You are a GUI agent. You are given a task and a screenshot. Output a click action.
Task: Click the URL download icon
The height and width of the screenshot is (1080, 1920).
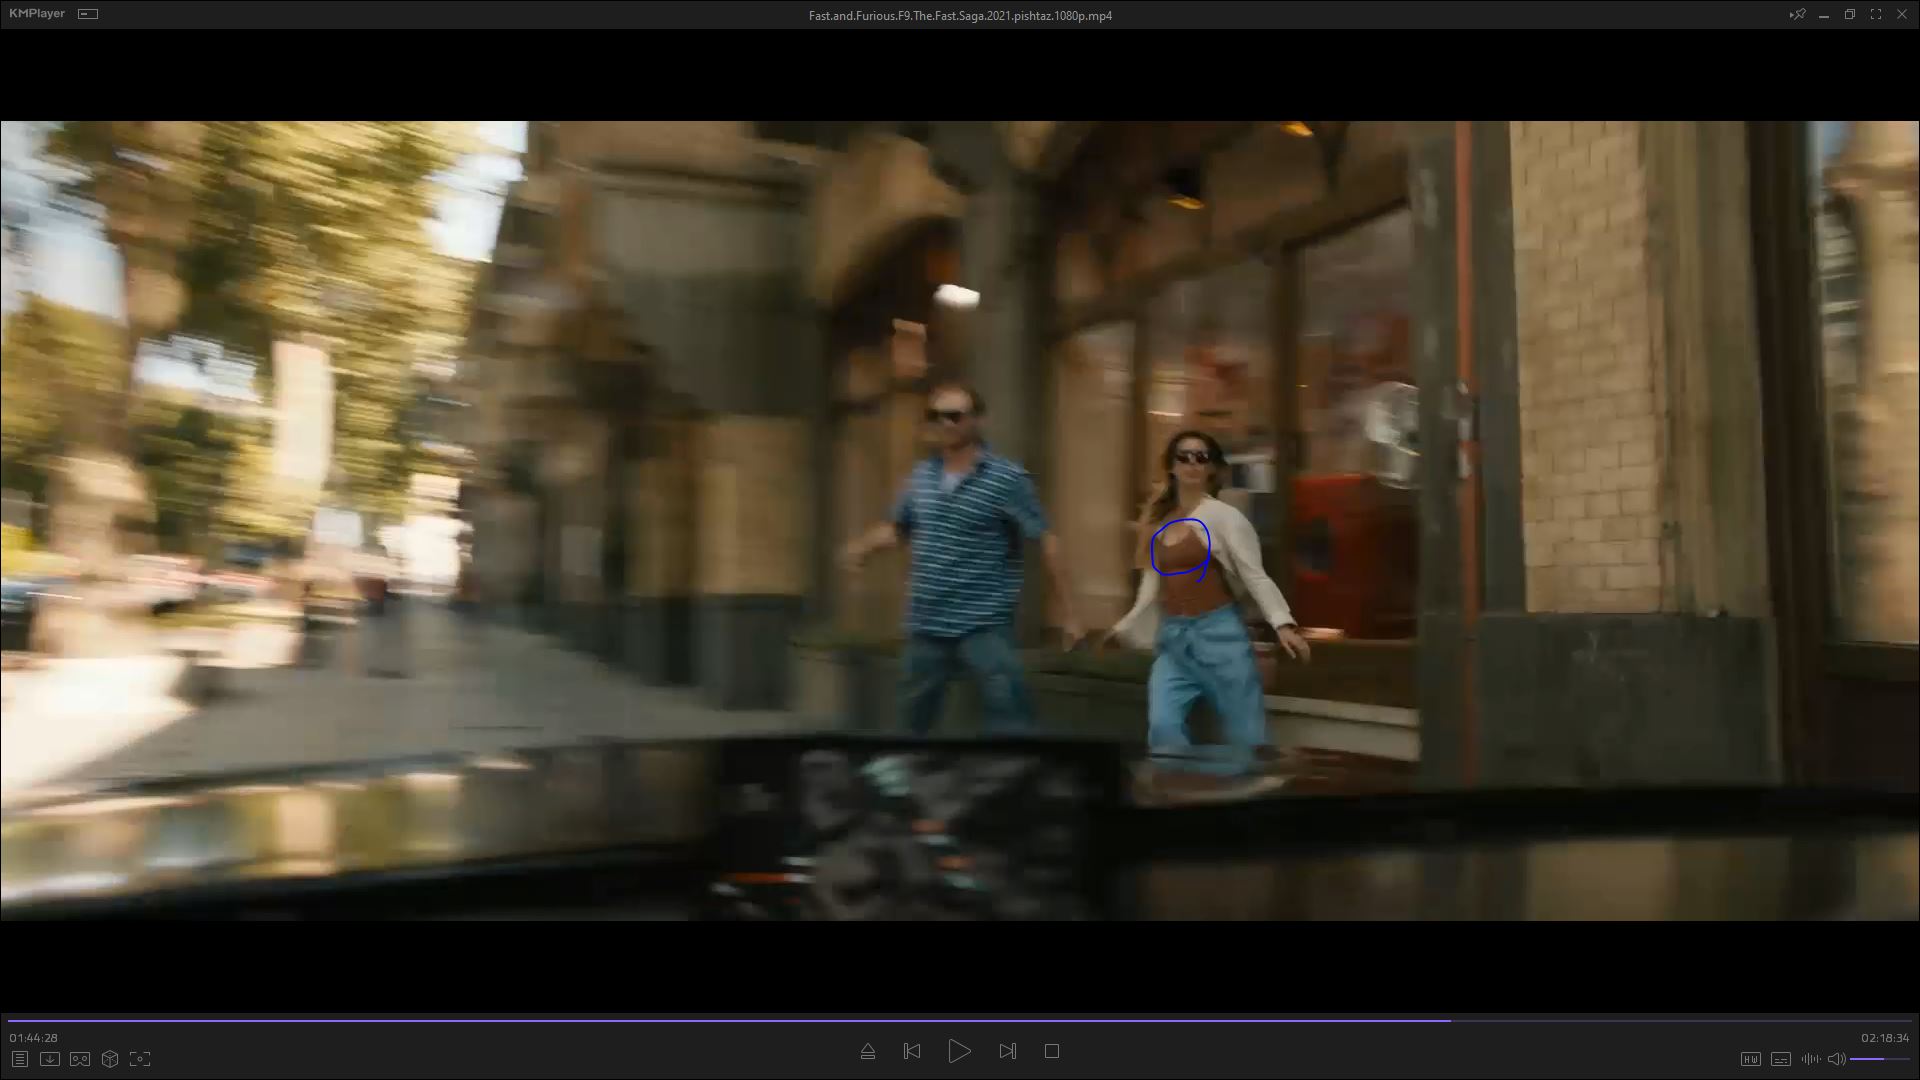49,1059
